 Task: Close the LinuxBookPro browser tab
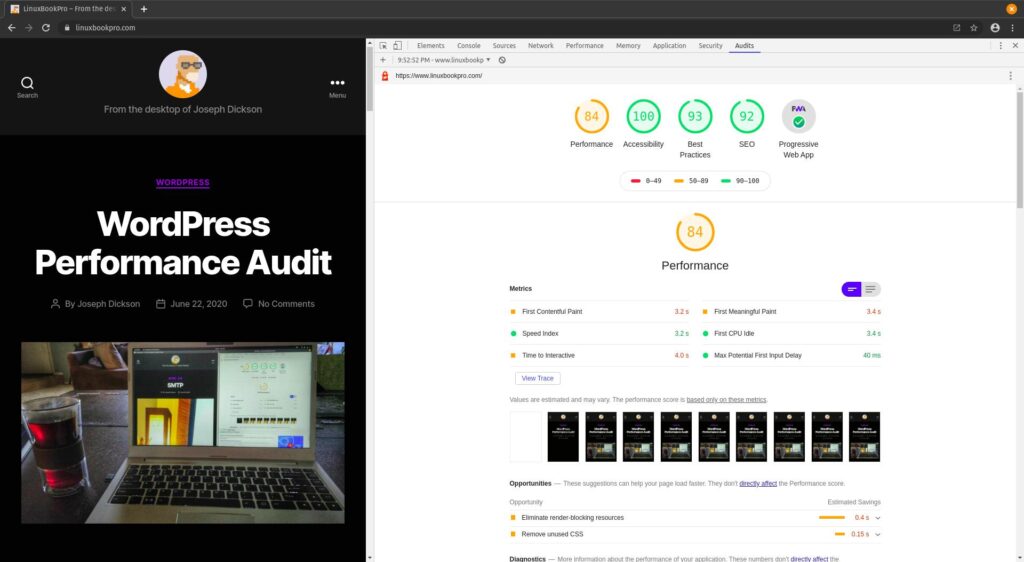123,9
